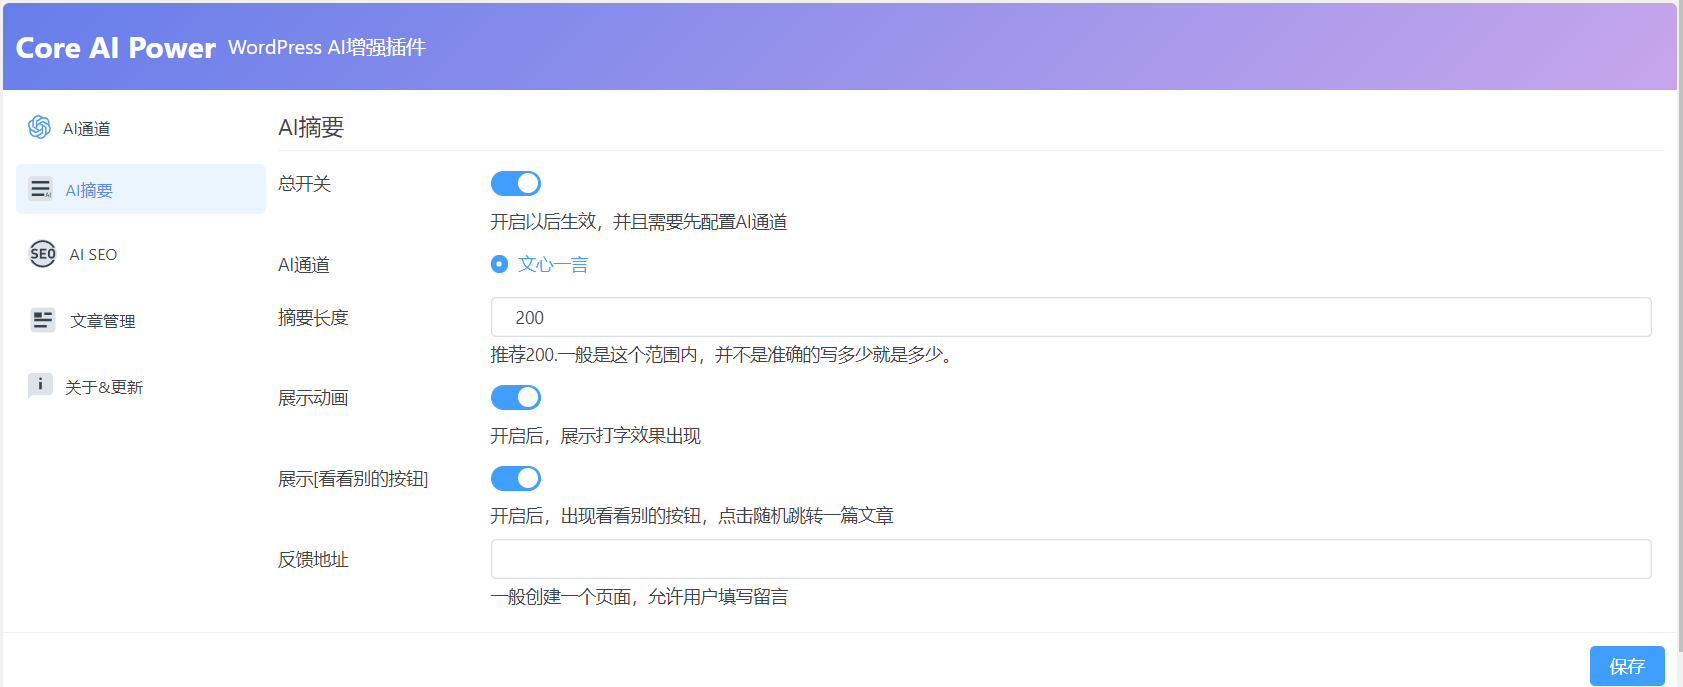Open the AI通道 menu item
1683x687 pixels.
[141, 128]
